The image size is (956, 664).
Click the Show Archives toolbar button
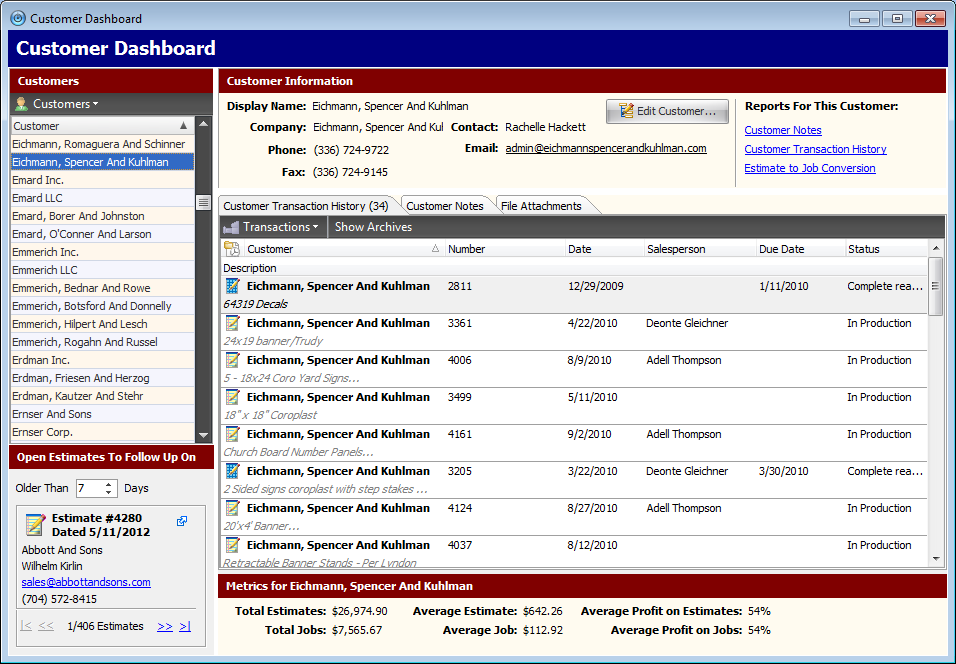373,227
